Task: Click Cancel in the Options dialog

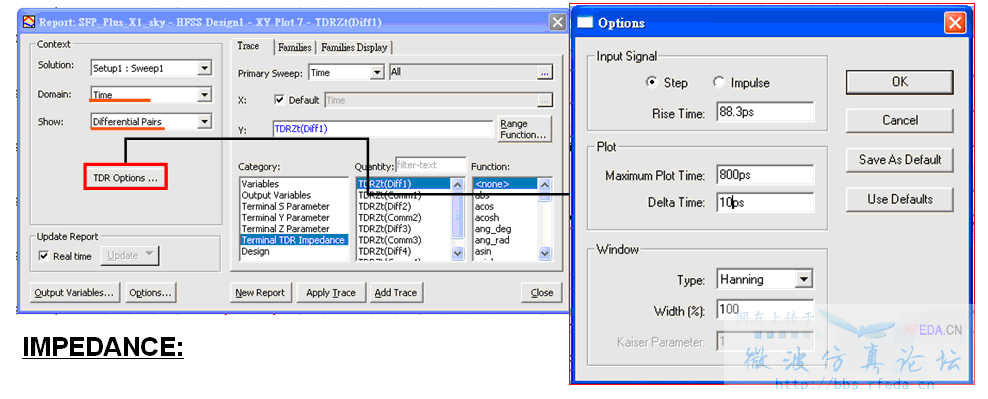Action: pos(899,120)
